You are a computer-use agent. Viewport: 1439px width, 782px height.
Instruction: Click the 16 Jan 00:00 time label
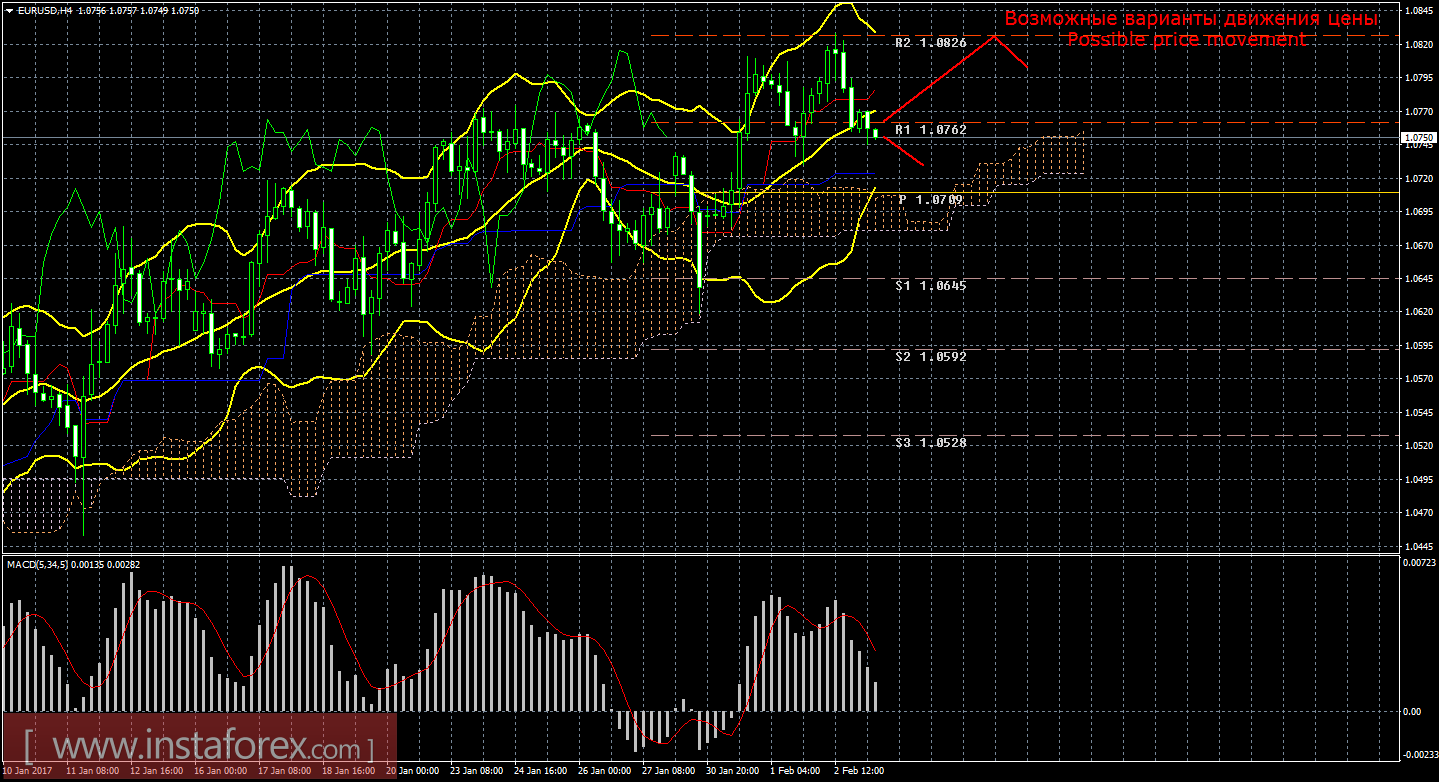coord(220,772)
